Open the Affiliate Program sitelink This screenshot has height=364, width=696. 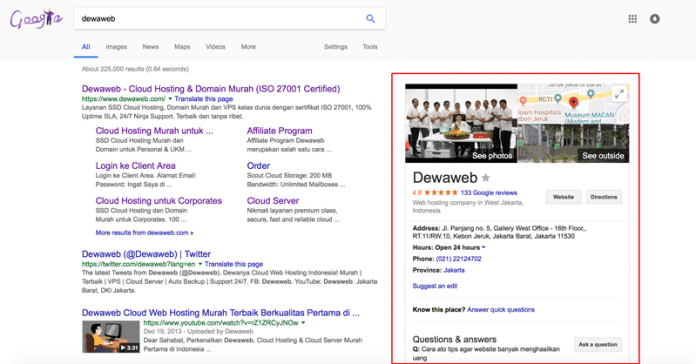point(280,131)
